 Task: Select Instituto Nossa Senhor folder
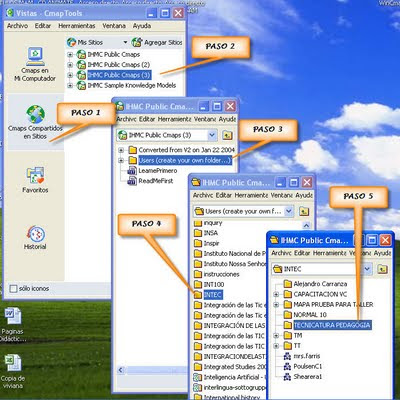click(x=235, y=264)
